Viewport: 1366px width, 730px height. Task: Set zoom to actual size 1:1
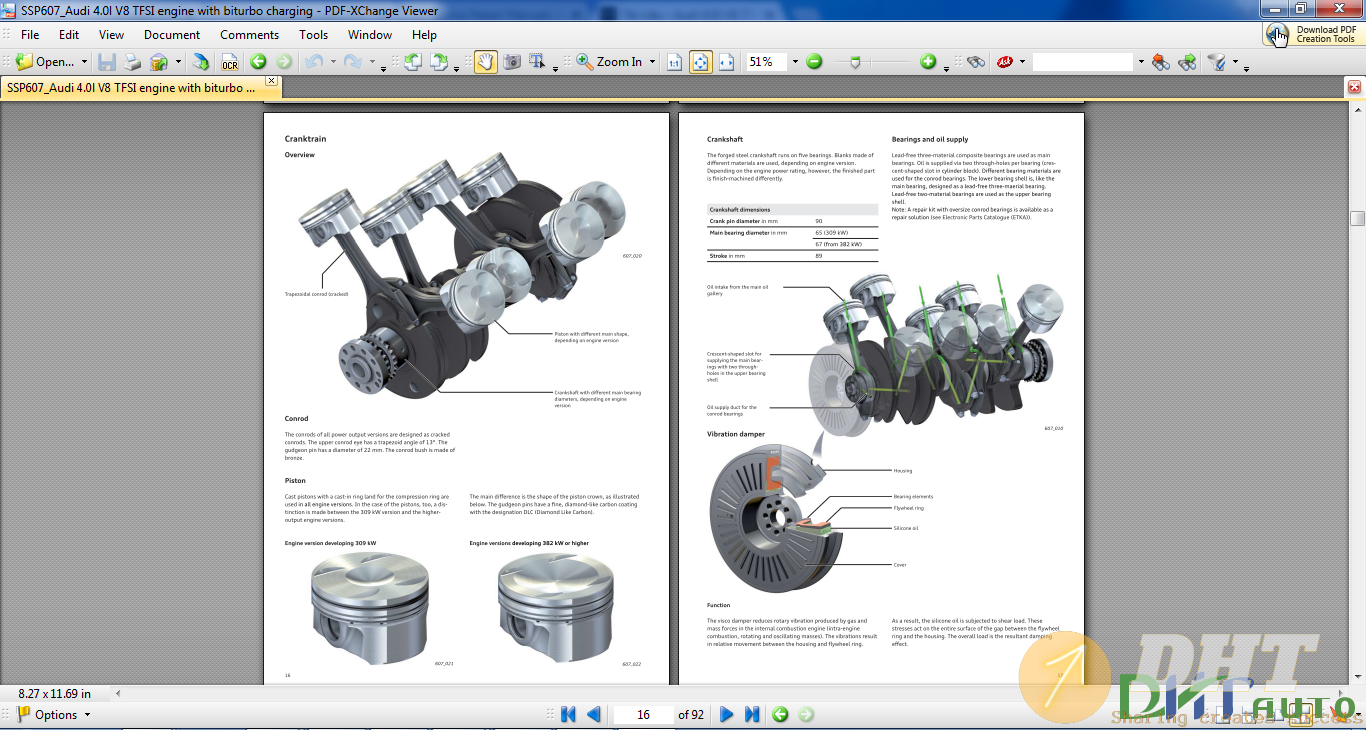675,62
